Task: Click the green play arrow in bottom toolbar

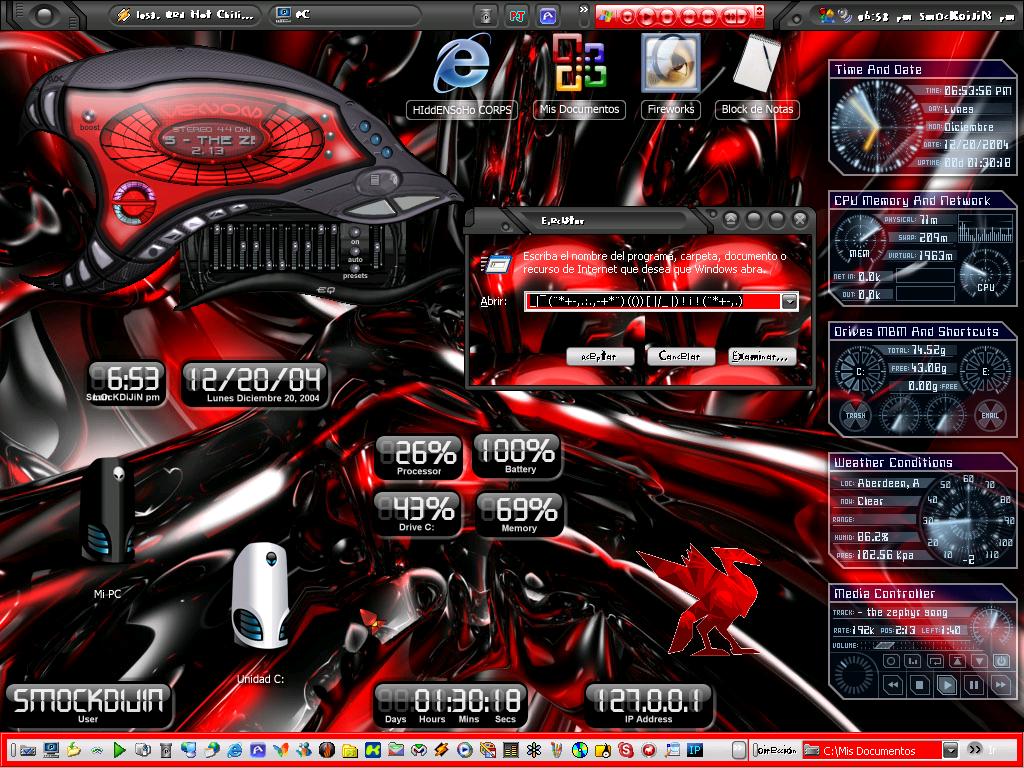Action: (120, 750)
